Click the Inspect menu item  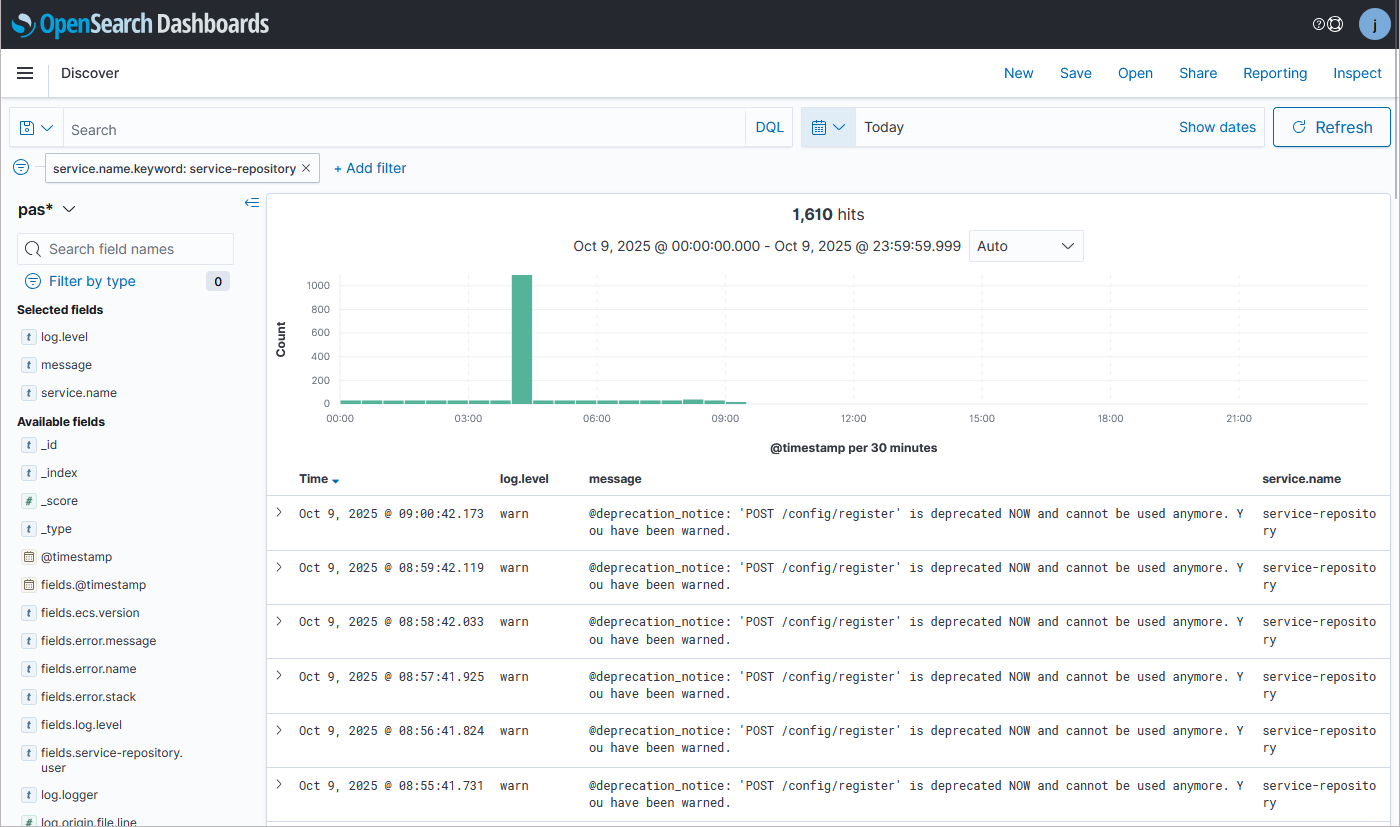1357,73
